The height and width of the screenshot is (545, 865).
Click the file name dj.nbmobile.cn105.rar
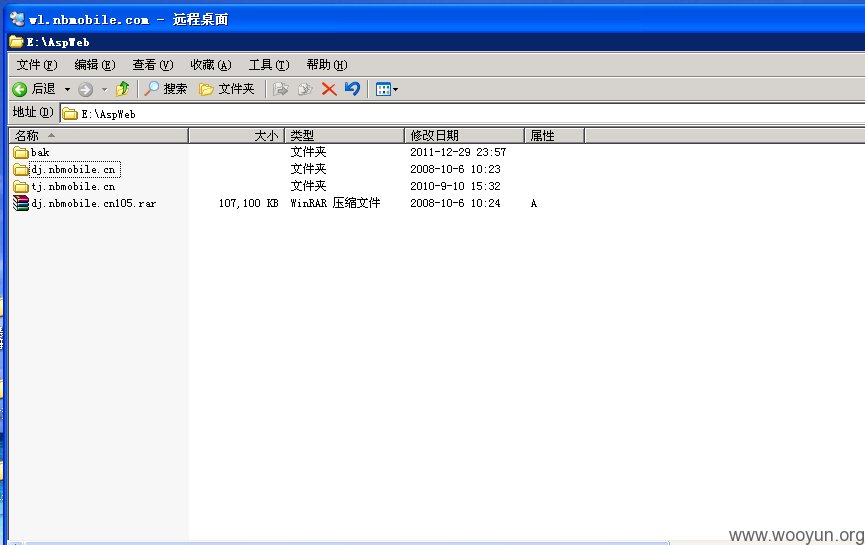94,204
